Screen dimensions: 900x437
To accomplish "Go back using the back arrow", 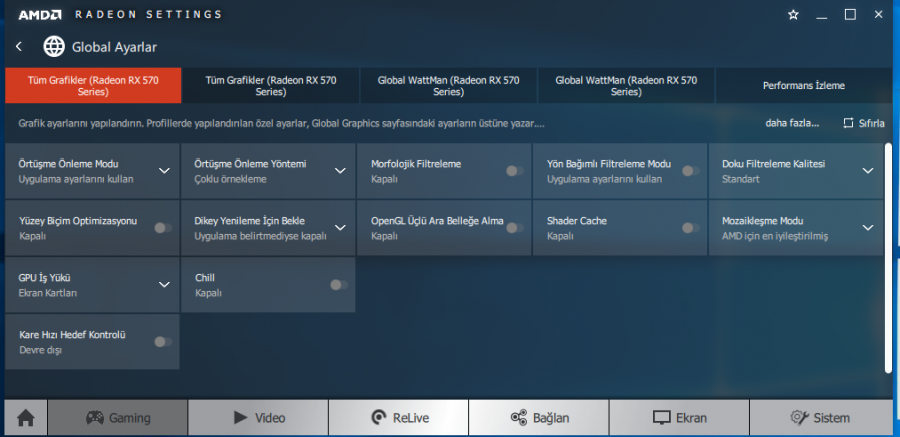I will point(19,47).
